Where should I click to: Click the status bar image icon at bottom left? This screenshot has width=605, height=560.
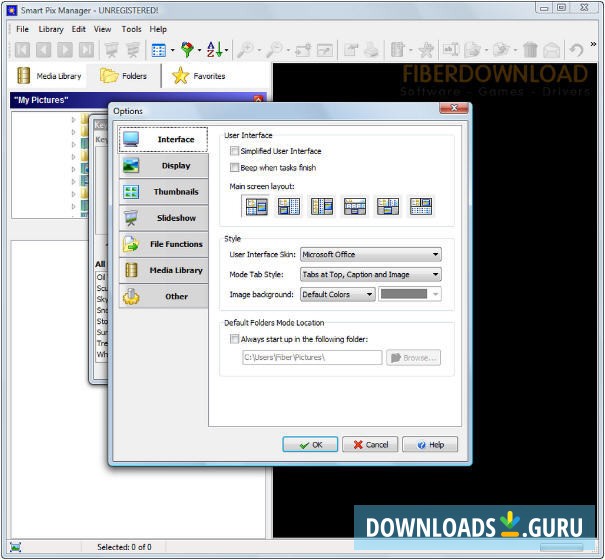15,546
